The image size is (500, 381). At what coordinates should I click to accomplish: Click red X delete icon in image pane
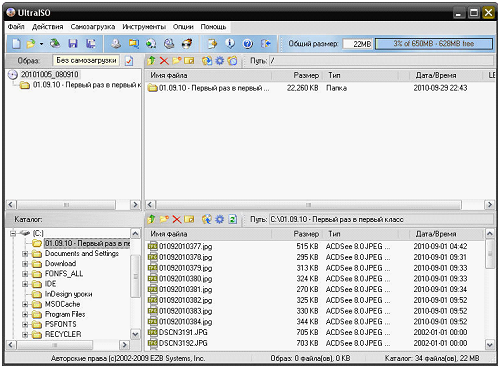click(x=164, y=61)
